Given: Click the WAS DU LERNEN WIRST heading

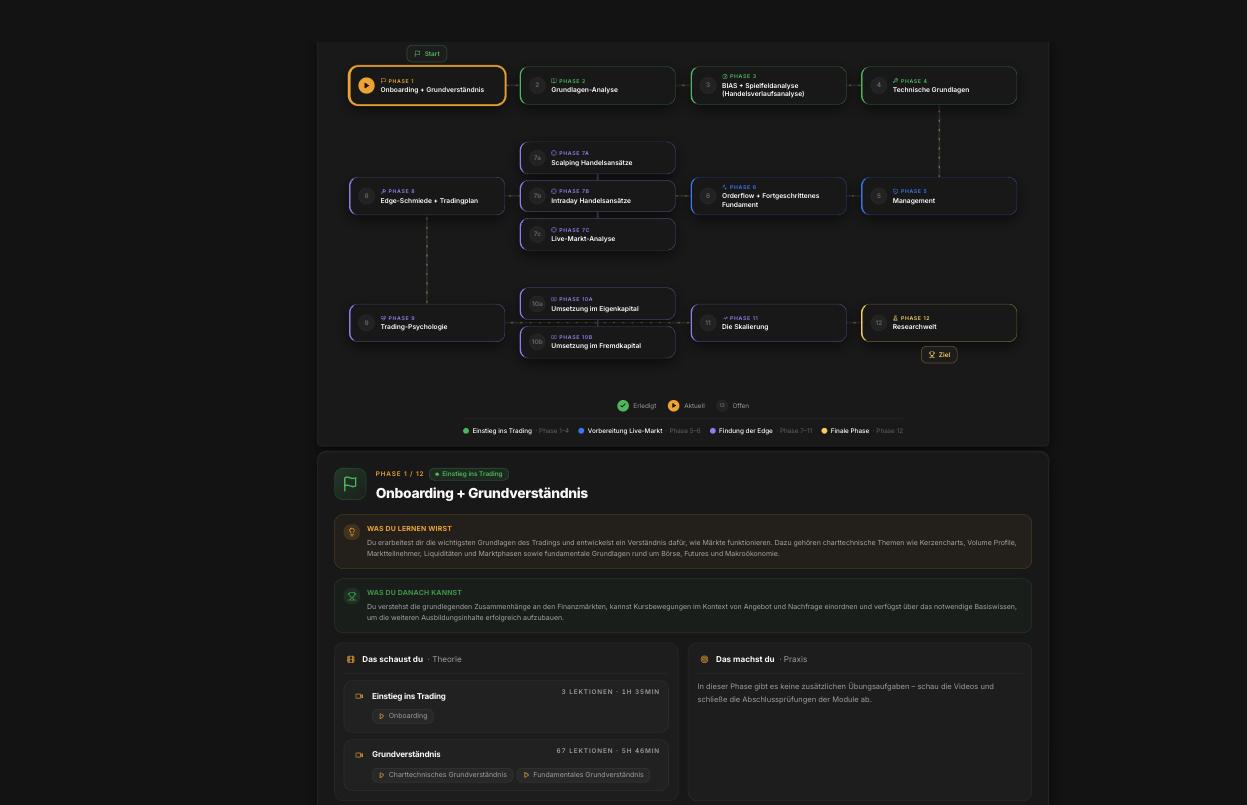Looking at the screenshot, I should [409, 528].
